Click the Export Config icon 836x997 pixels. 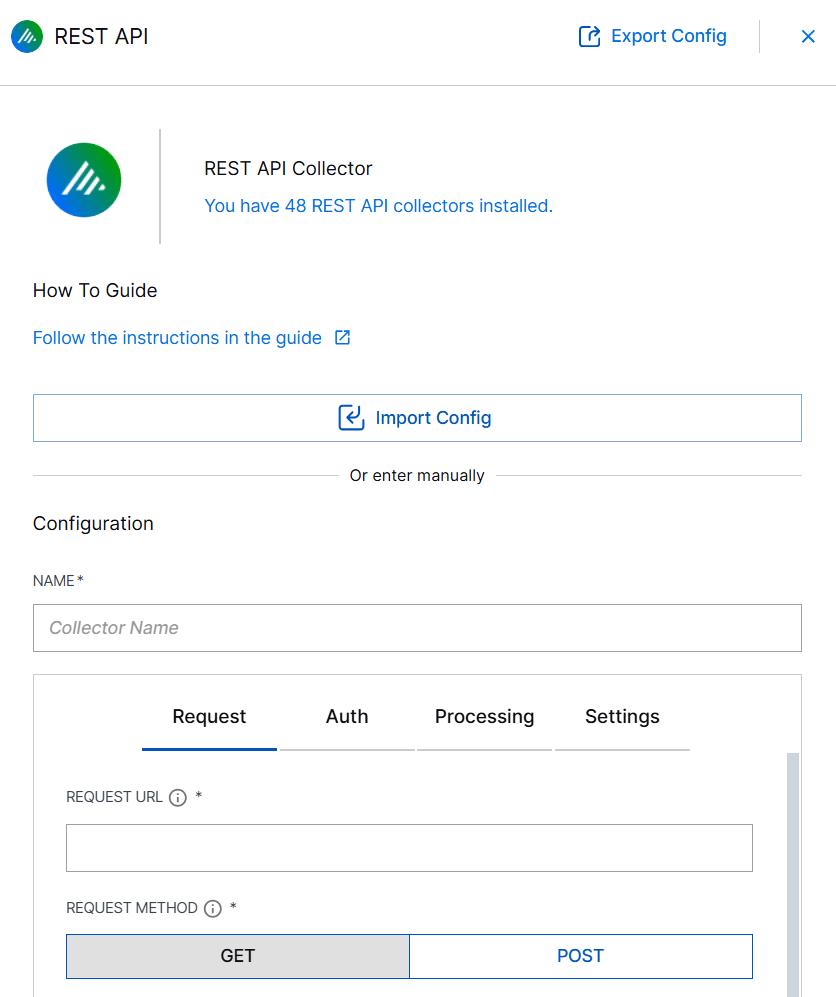589,37
